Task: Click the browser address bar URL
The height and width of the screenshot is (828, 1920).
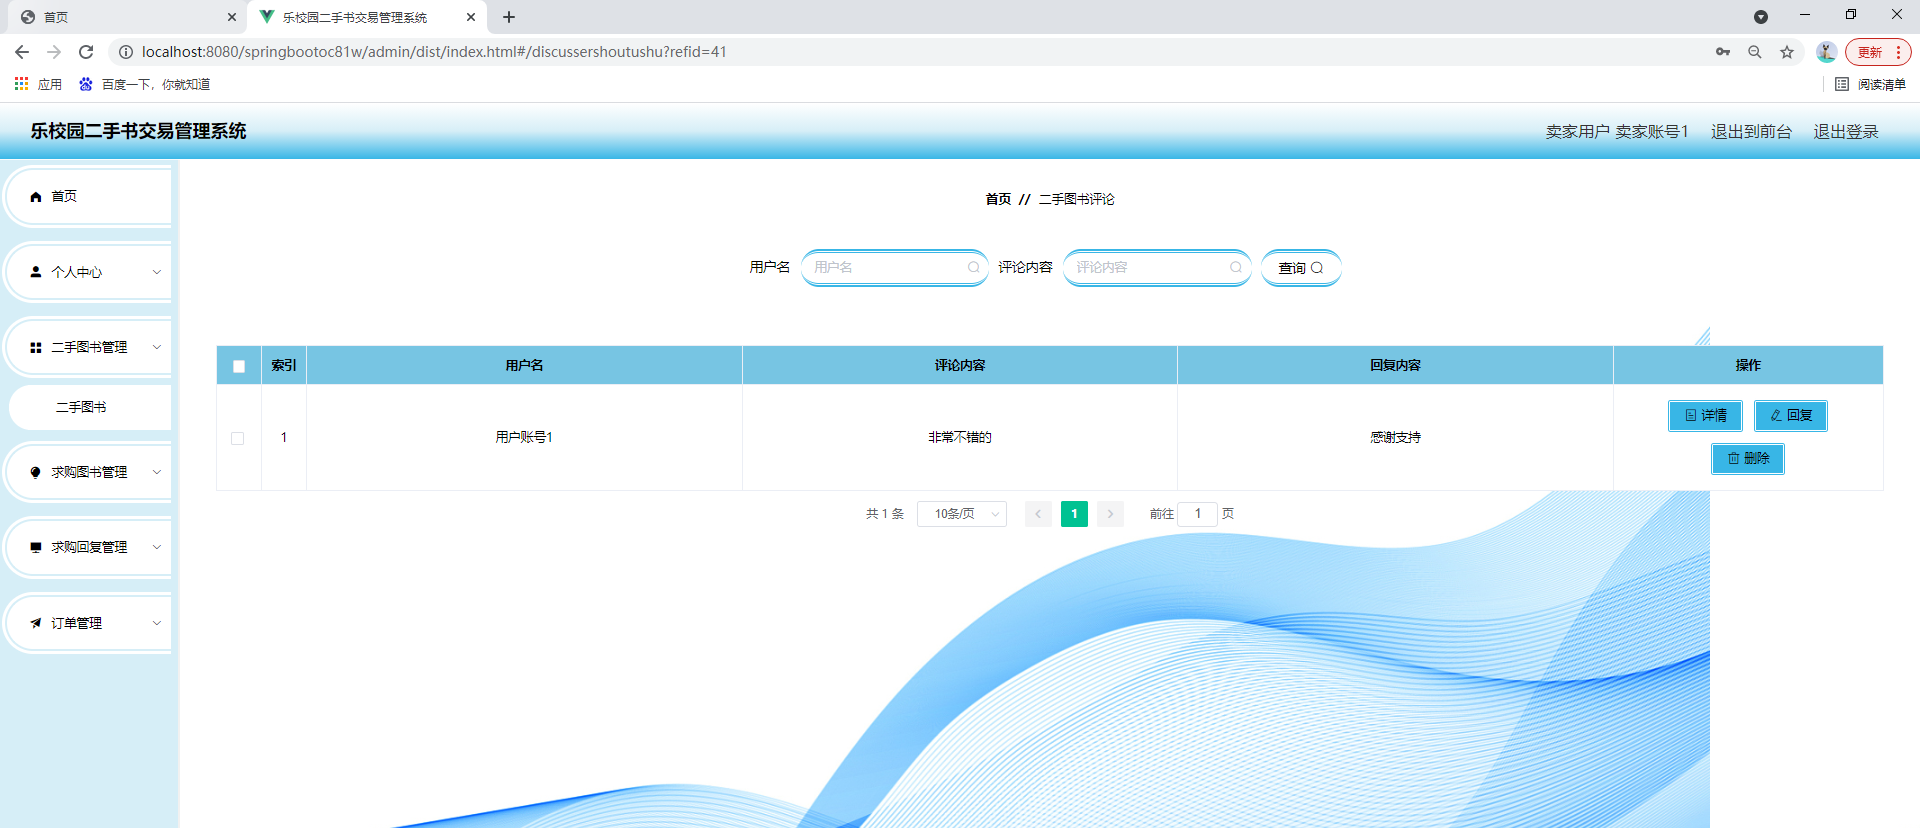Action: 434,52
